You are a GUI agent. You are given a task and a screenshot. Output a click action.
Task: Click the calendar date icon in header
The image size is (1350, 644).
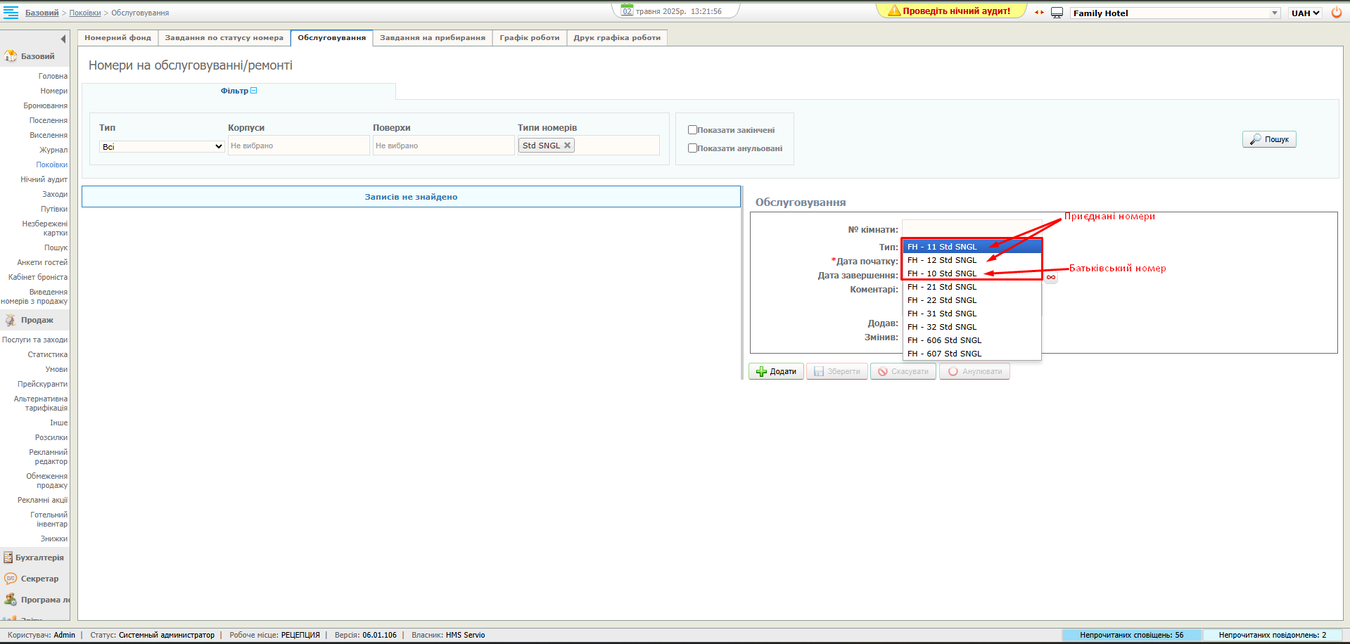pyautogui.click(x=627, y=11)
